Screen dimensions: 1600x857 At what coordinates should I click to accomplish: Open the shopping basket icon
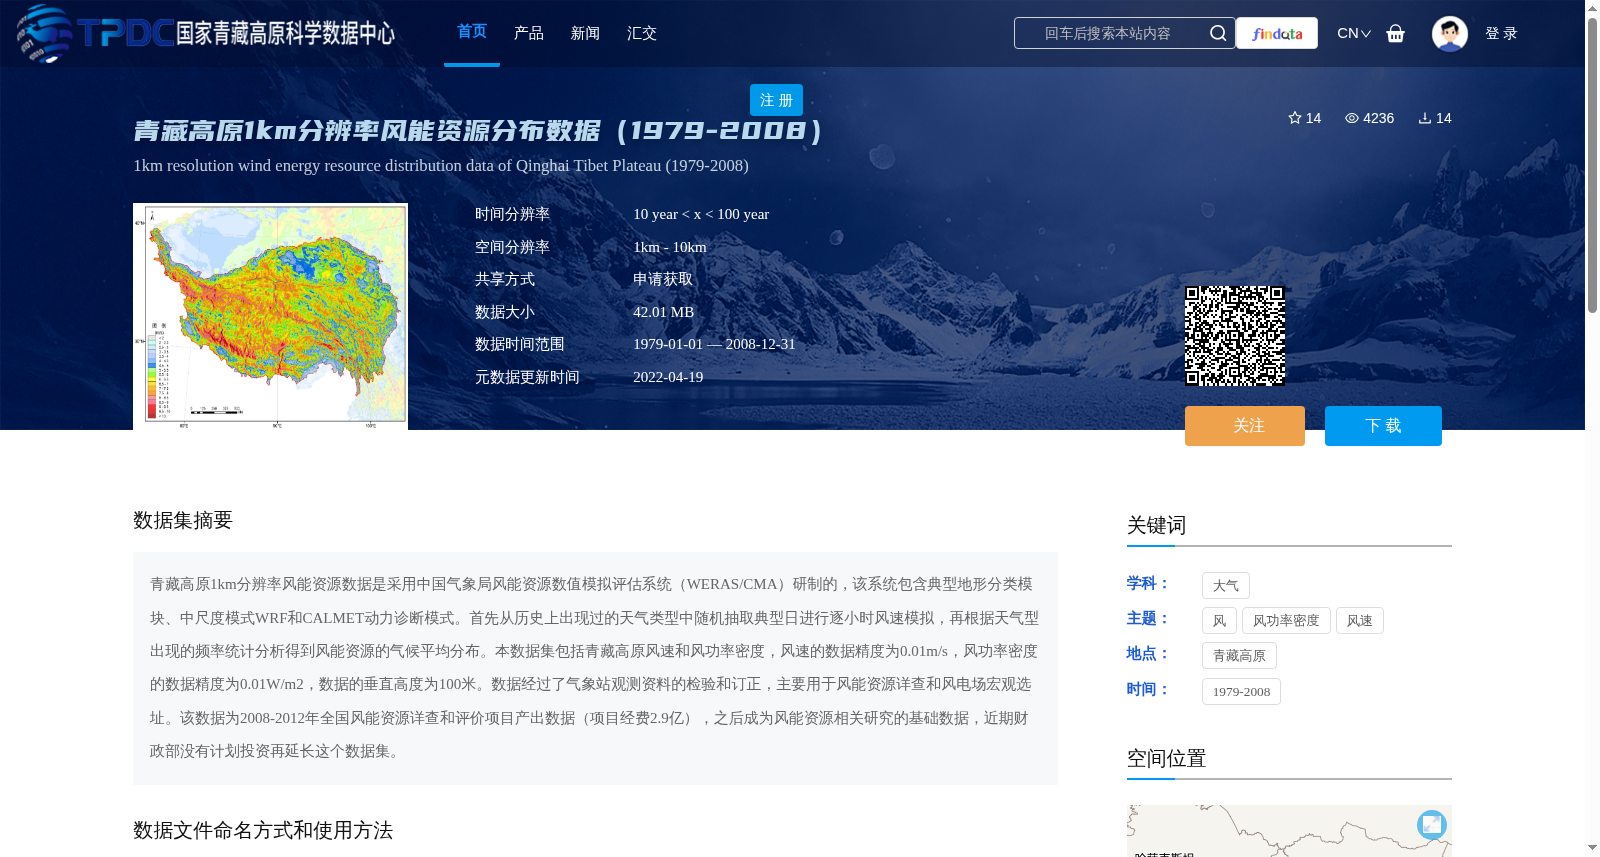[1395, 33]
